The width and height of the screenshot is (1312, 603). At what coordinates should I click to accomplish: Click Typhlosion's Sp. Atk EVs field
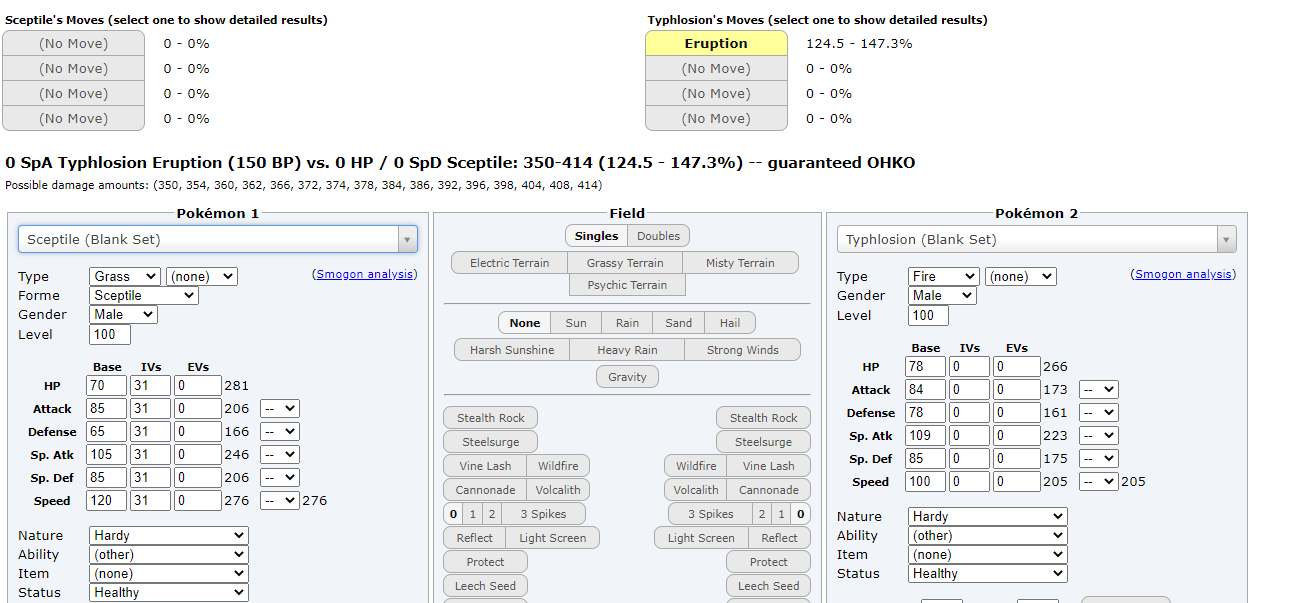tap(1016, 435)
